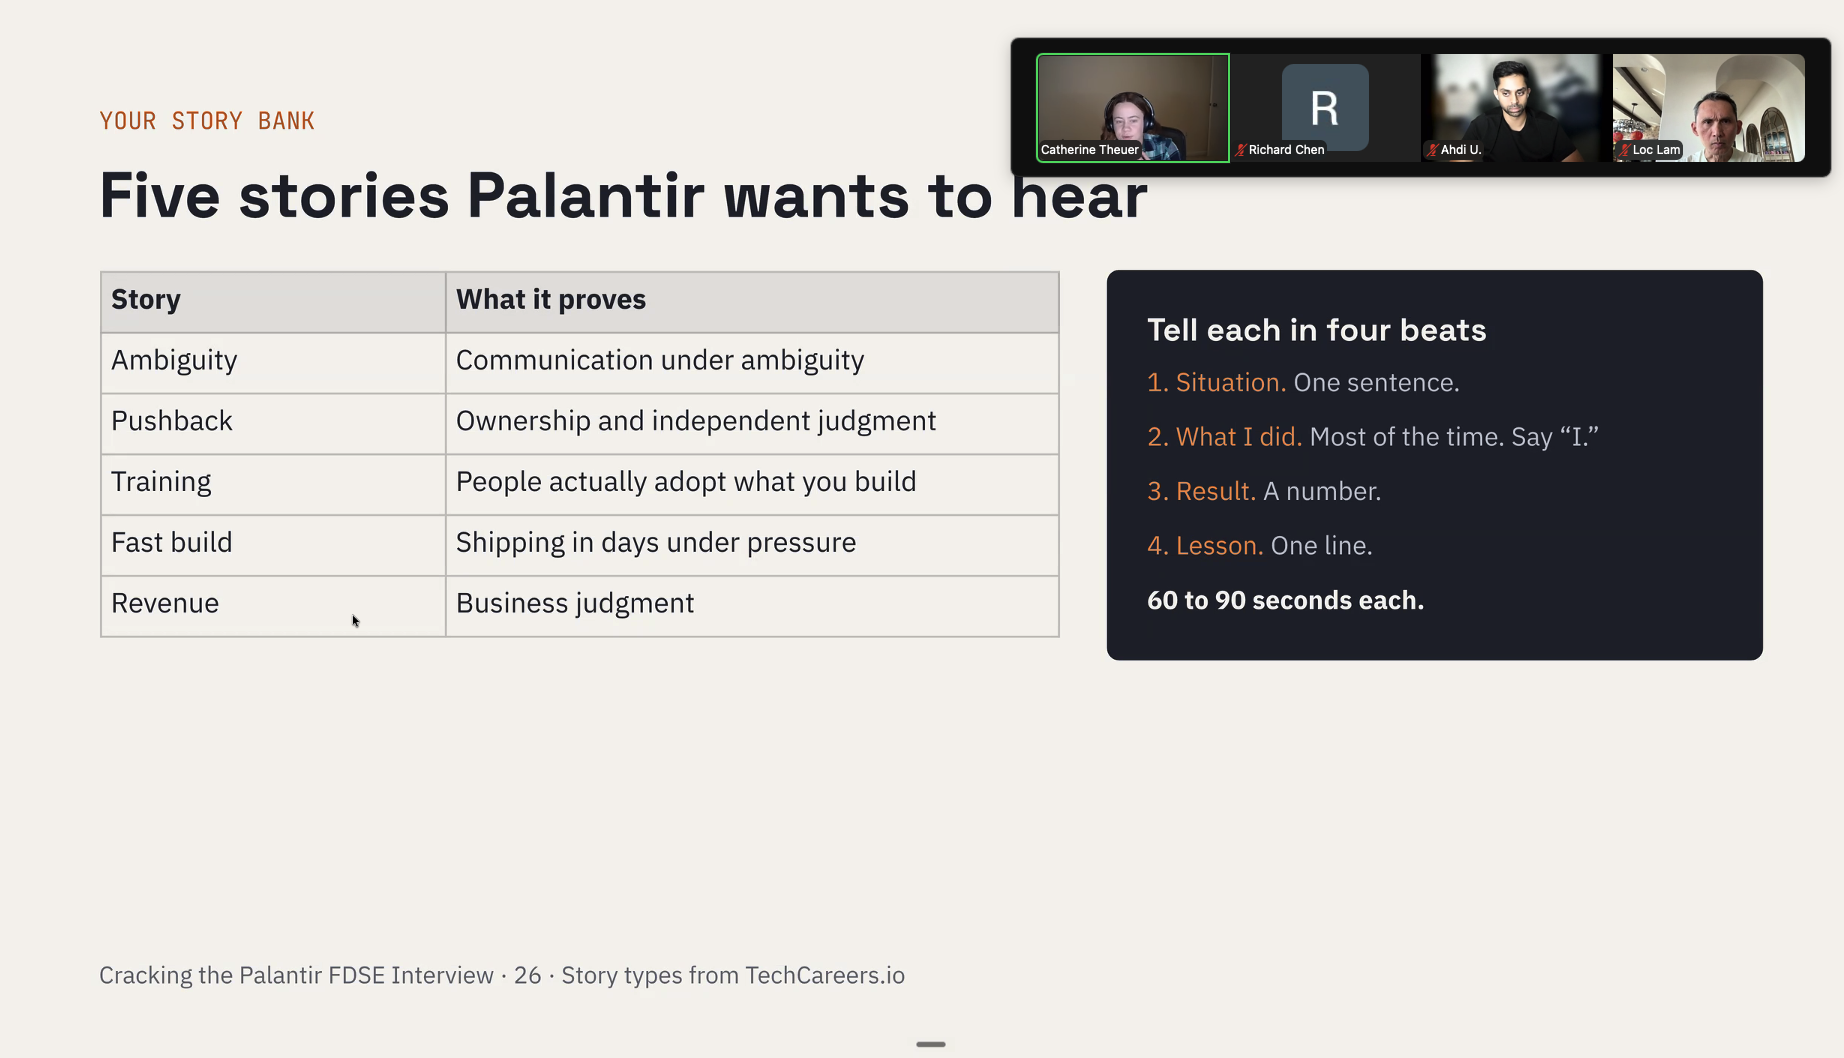Click 'Shipping in days under pressure' cell
Image resolution: width=1844 pixels, height=1058 pixels.
pyautogui.click(x=752, y=545)
